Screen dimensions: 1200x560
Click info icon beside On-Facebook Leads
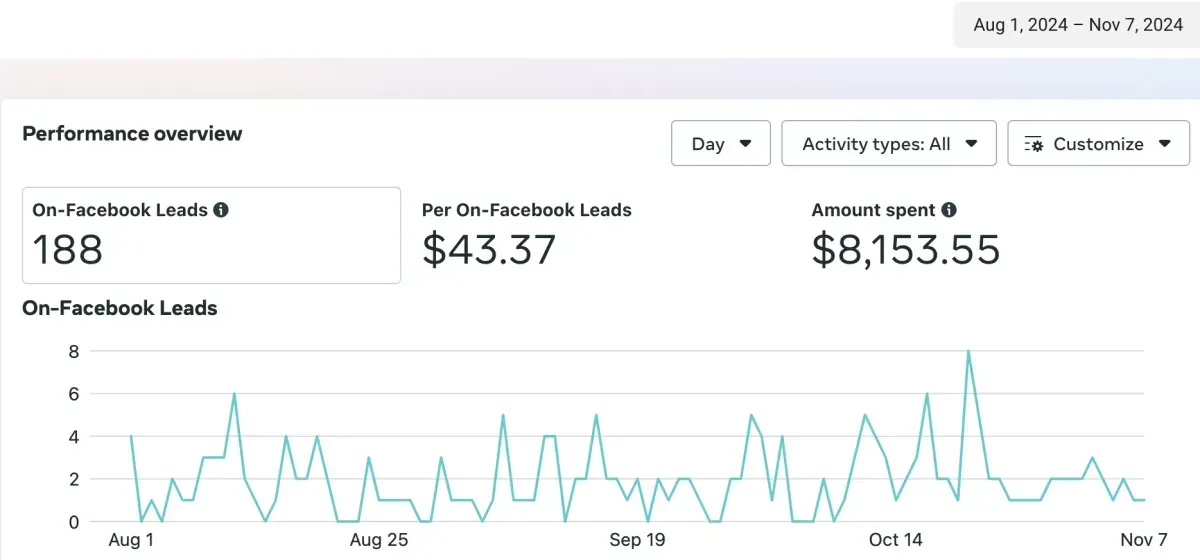tap(221, 210)
